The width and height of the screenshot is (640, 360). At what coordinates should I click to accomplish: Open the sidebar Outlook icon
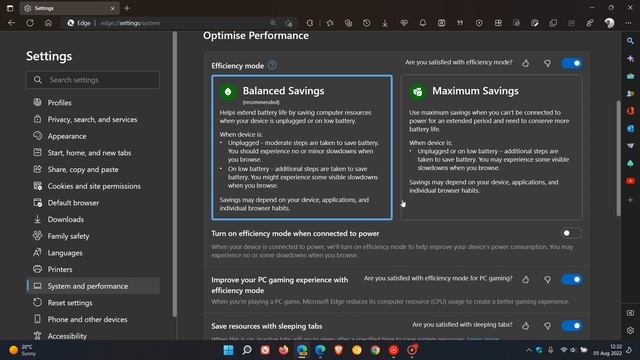(630, 128)
